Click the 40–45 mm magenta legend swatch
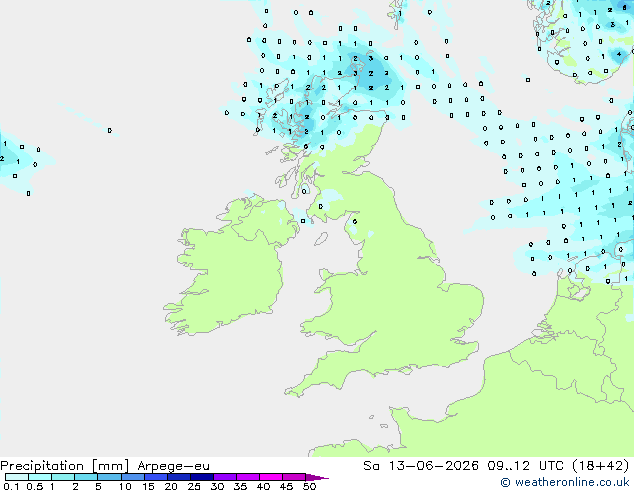Screen dimensions: 634x490 point(271,477)
